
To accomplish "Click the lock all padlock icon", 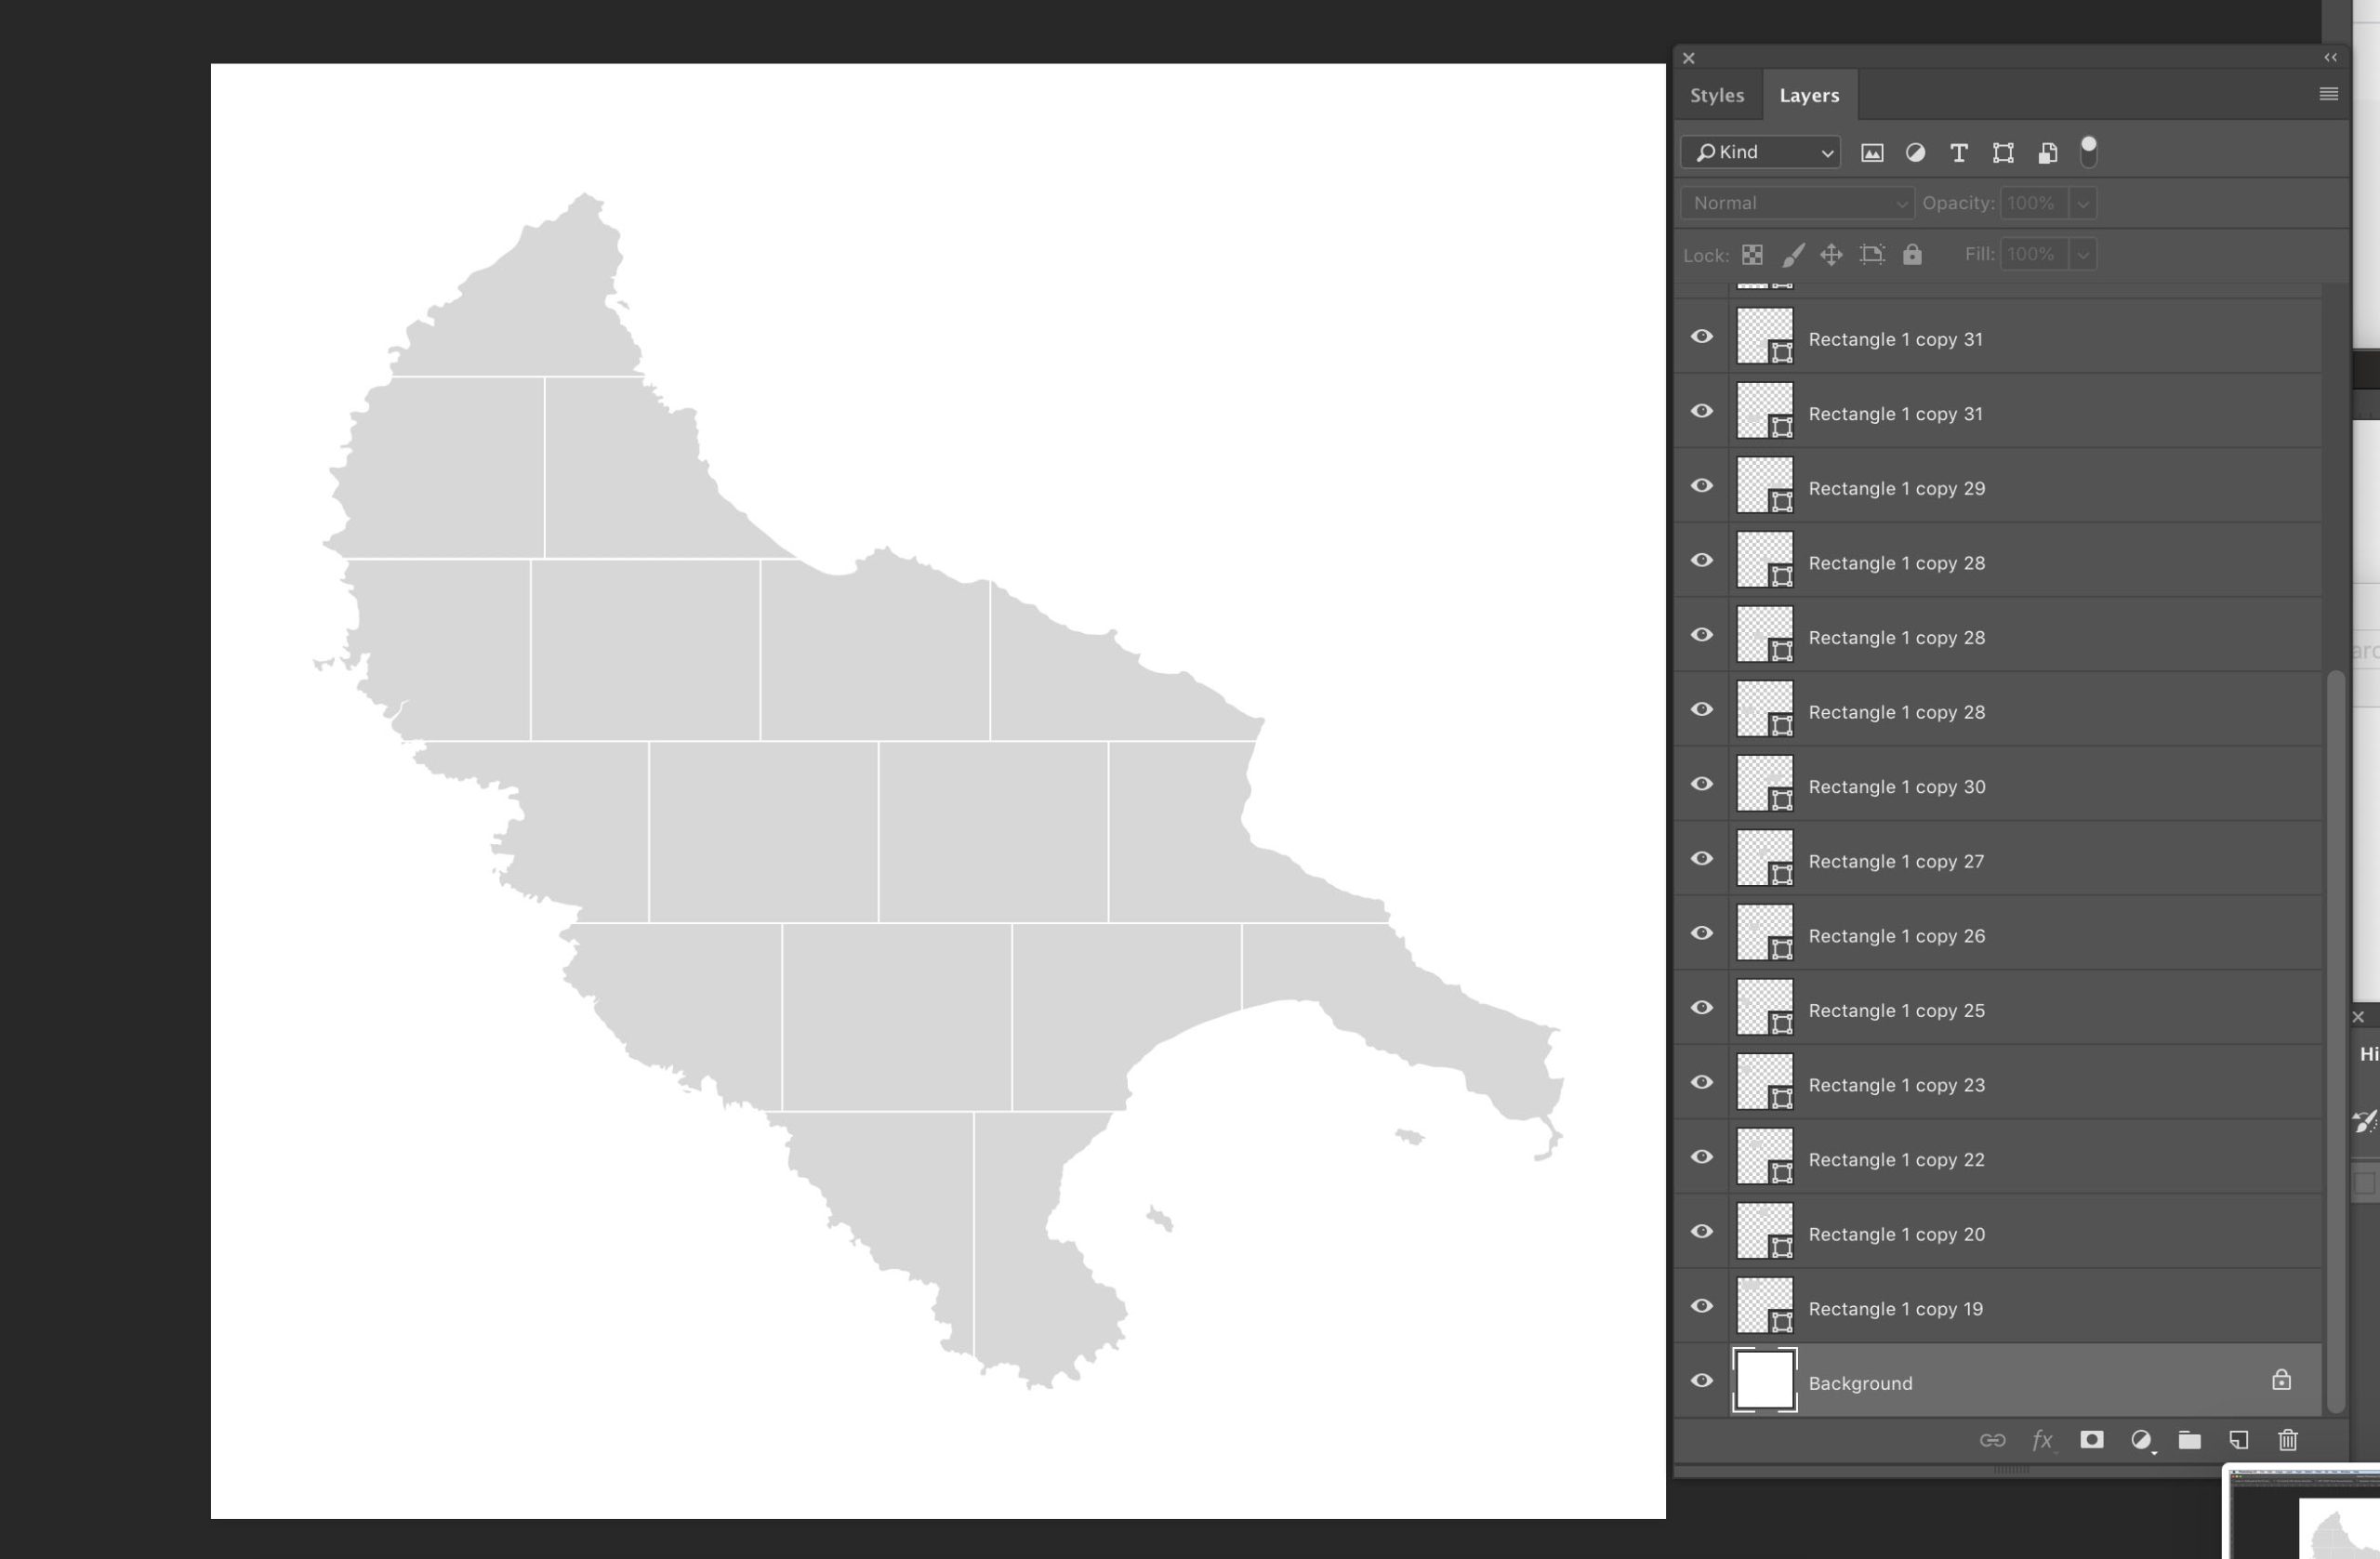I will [1912, 254].
